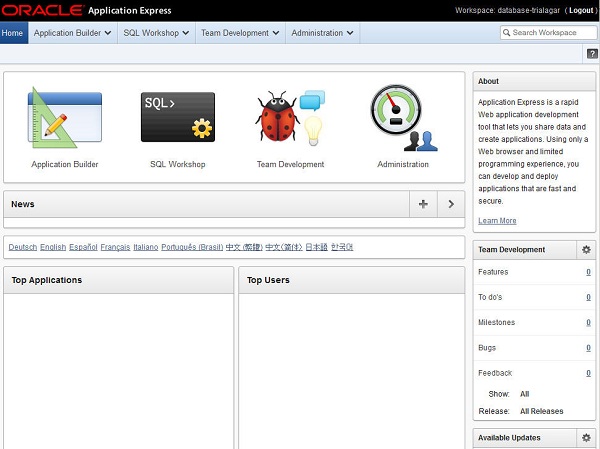Switch language to Korean

click(342, 247)
